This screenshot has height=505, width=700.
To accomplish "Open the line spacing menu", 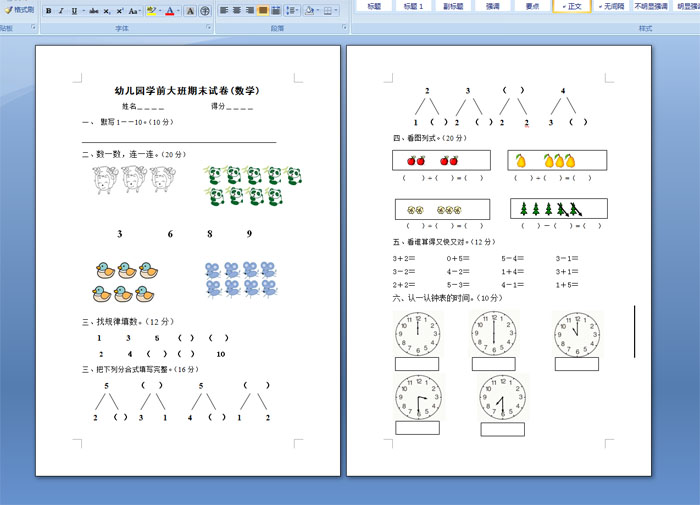I will 292,10.
